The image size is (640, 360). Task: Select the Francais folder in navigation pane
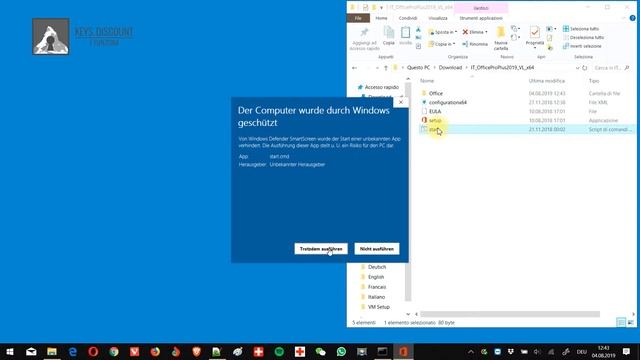(x=377, y=287)
